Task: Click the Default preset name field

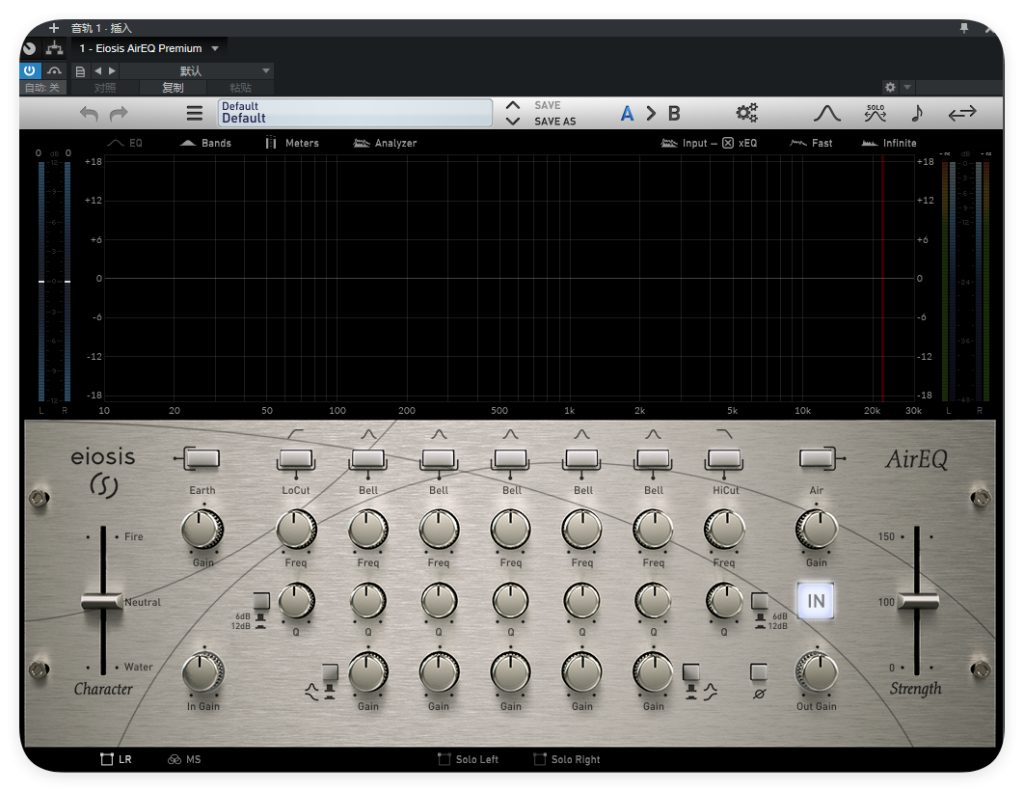Action: click(x=355, y=112)
